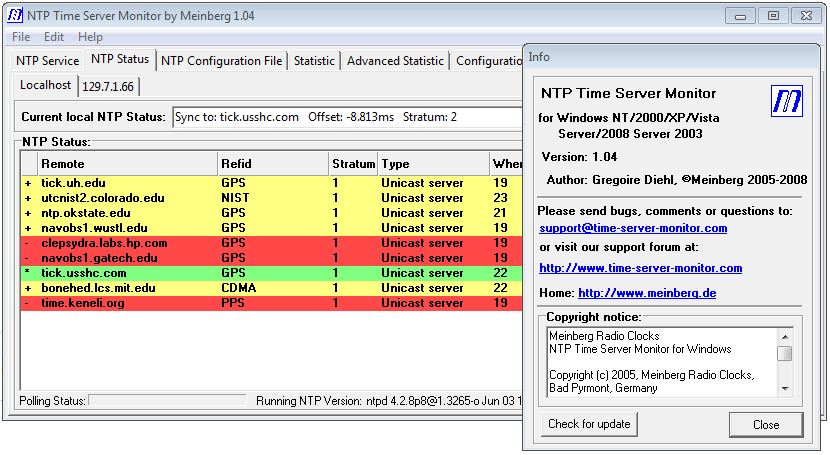The image size is (830, 455).
Task: Select the tick.usshc.com synced row
Action: [x=272, y=273]
